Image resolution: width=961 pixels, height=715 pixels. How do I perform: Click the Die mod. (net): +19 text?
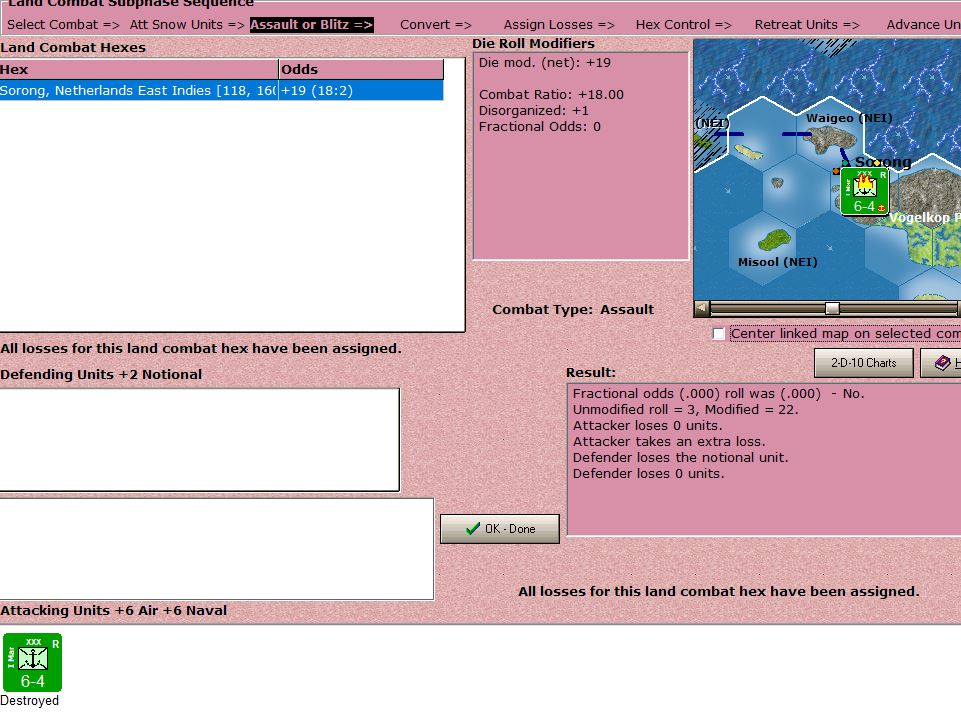(544, 62)
